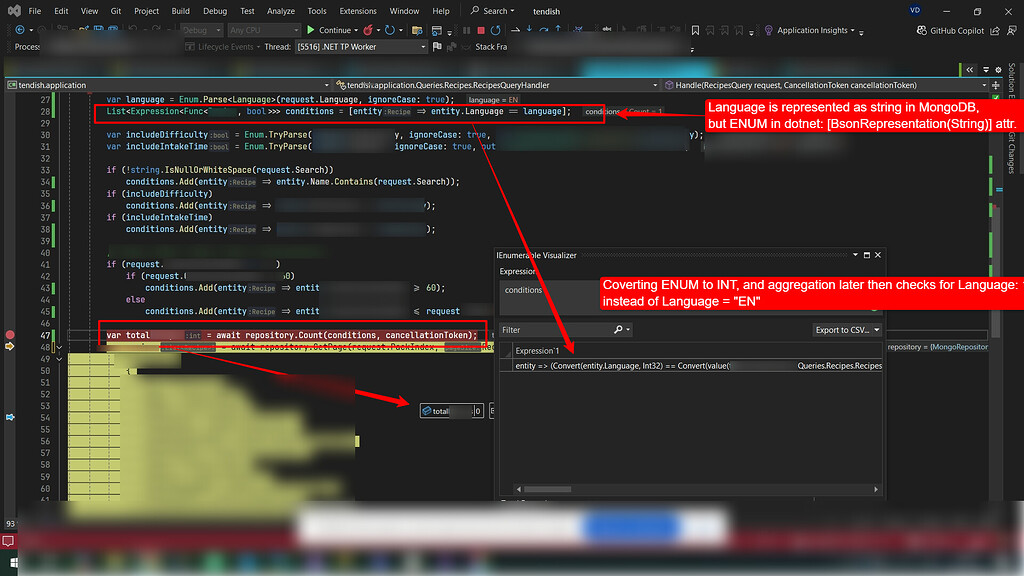The image size is (1024, 576).
Task: Open the Thread dropdown showing .NET TP Worker
Action: point(423,46)
